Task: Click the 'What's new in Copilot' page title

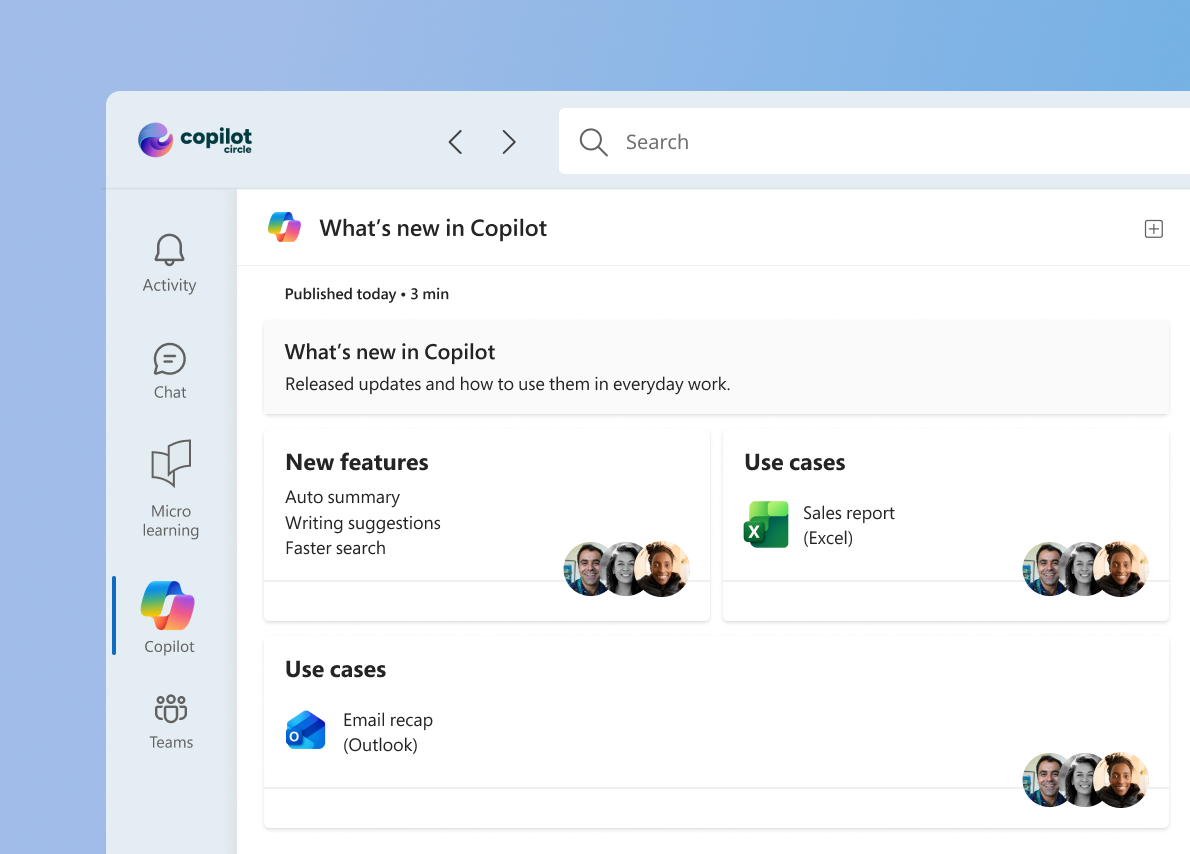Action: (x=433, y=228)
